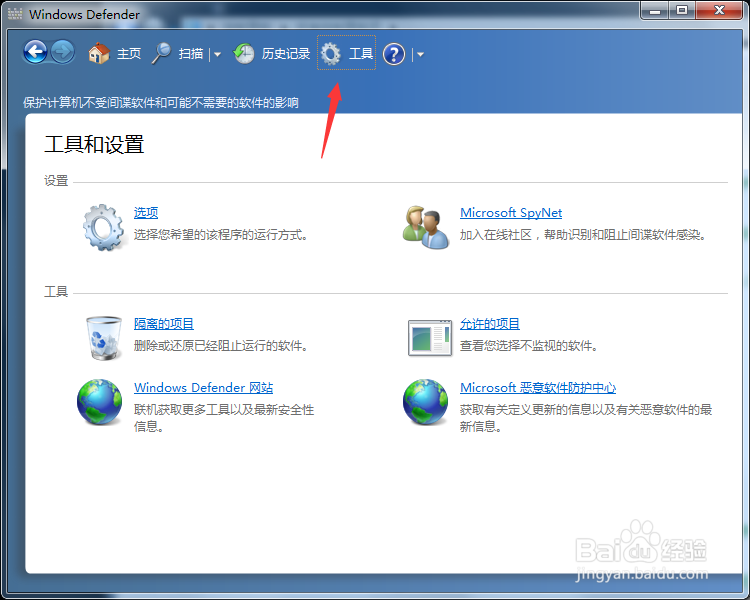750x600 pixels.
Task: Expand the 扫描 dropdown arrow
Action: (218, 55)
